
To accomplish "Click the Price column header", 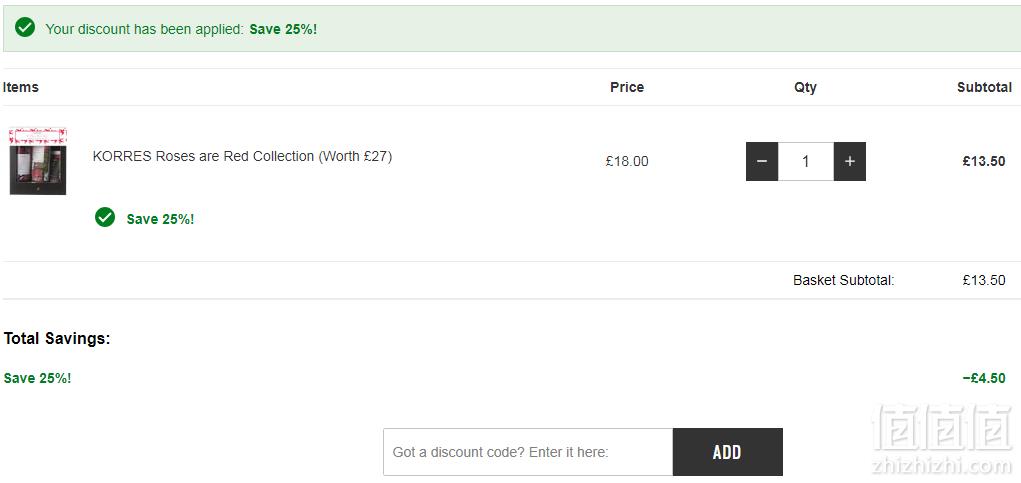I will click(627, 87).
